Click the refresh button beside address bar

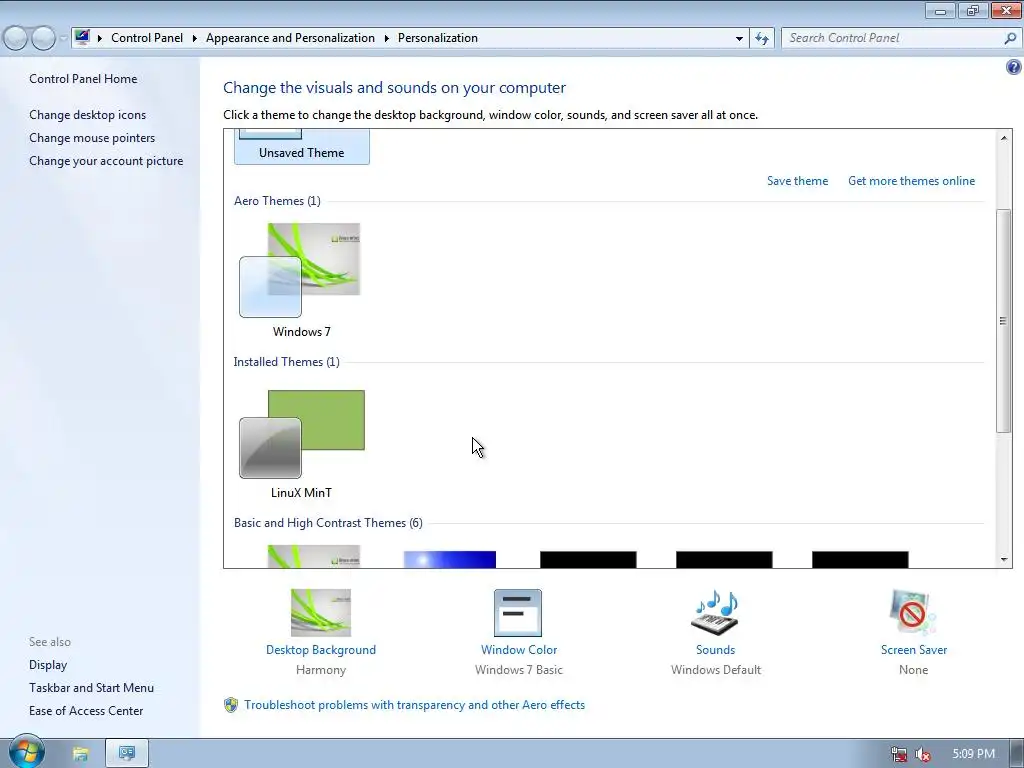762,38
